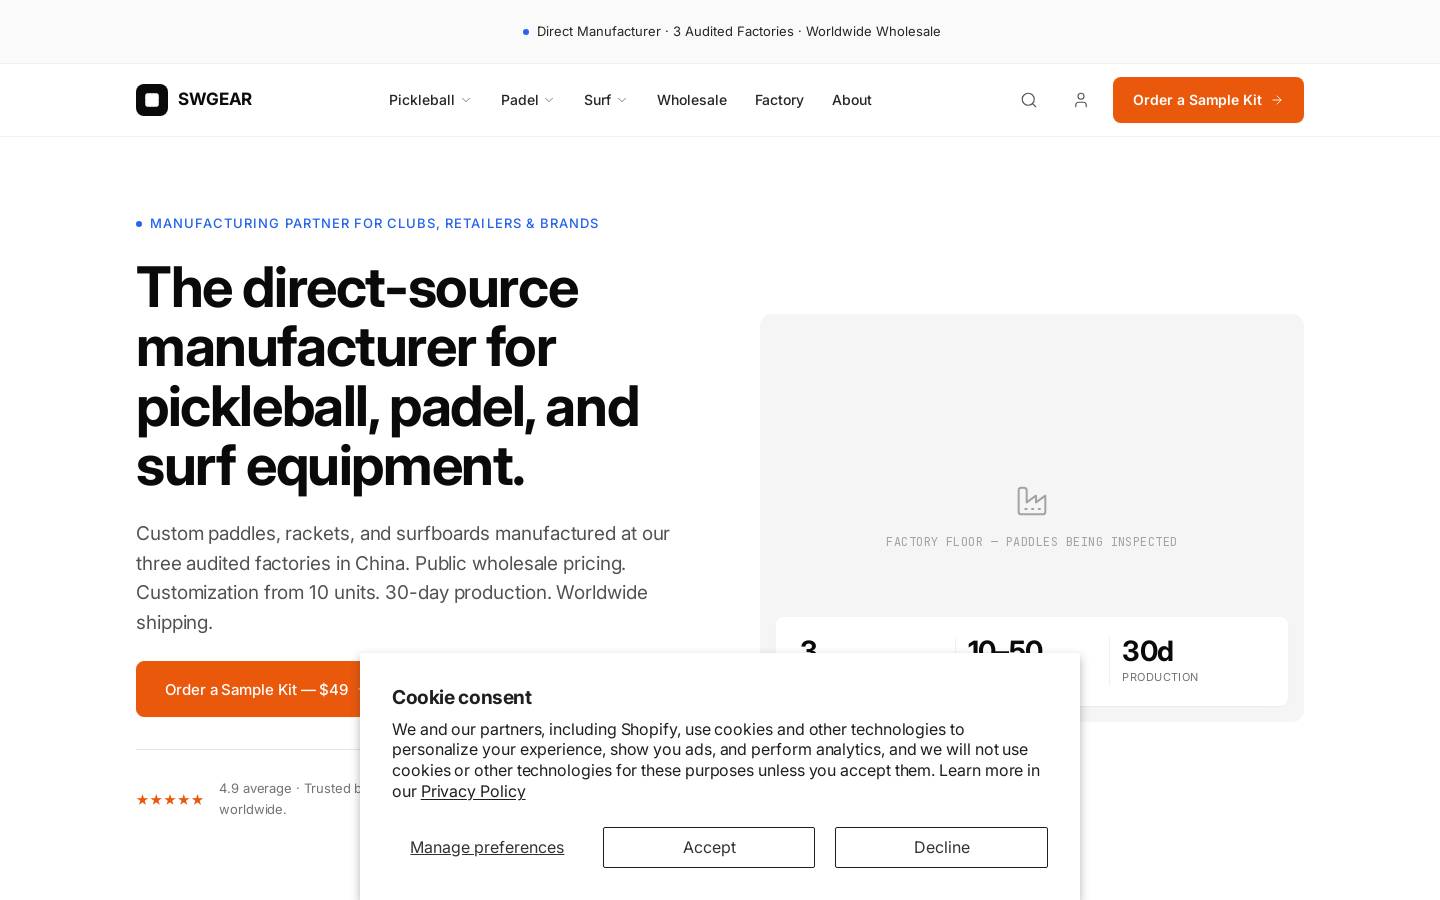
Task: Click the 'Cookie consent' heading
Action: tap(461, 697)
